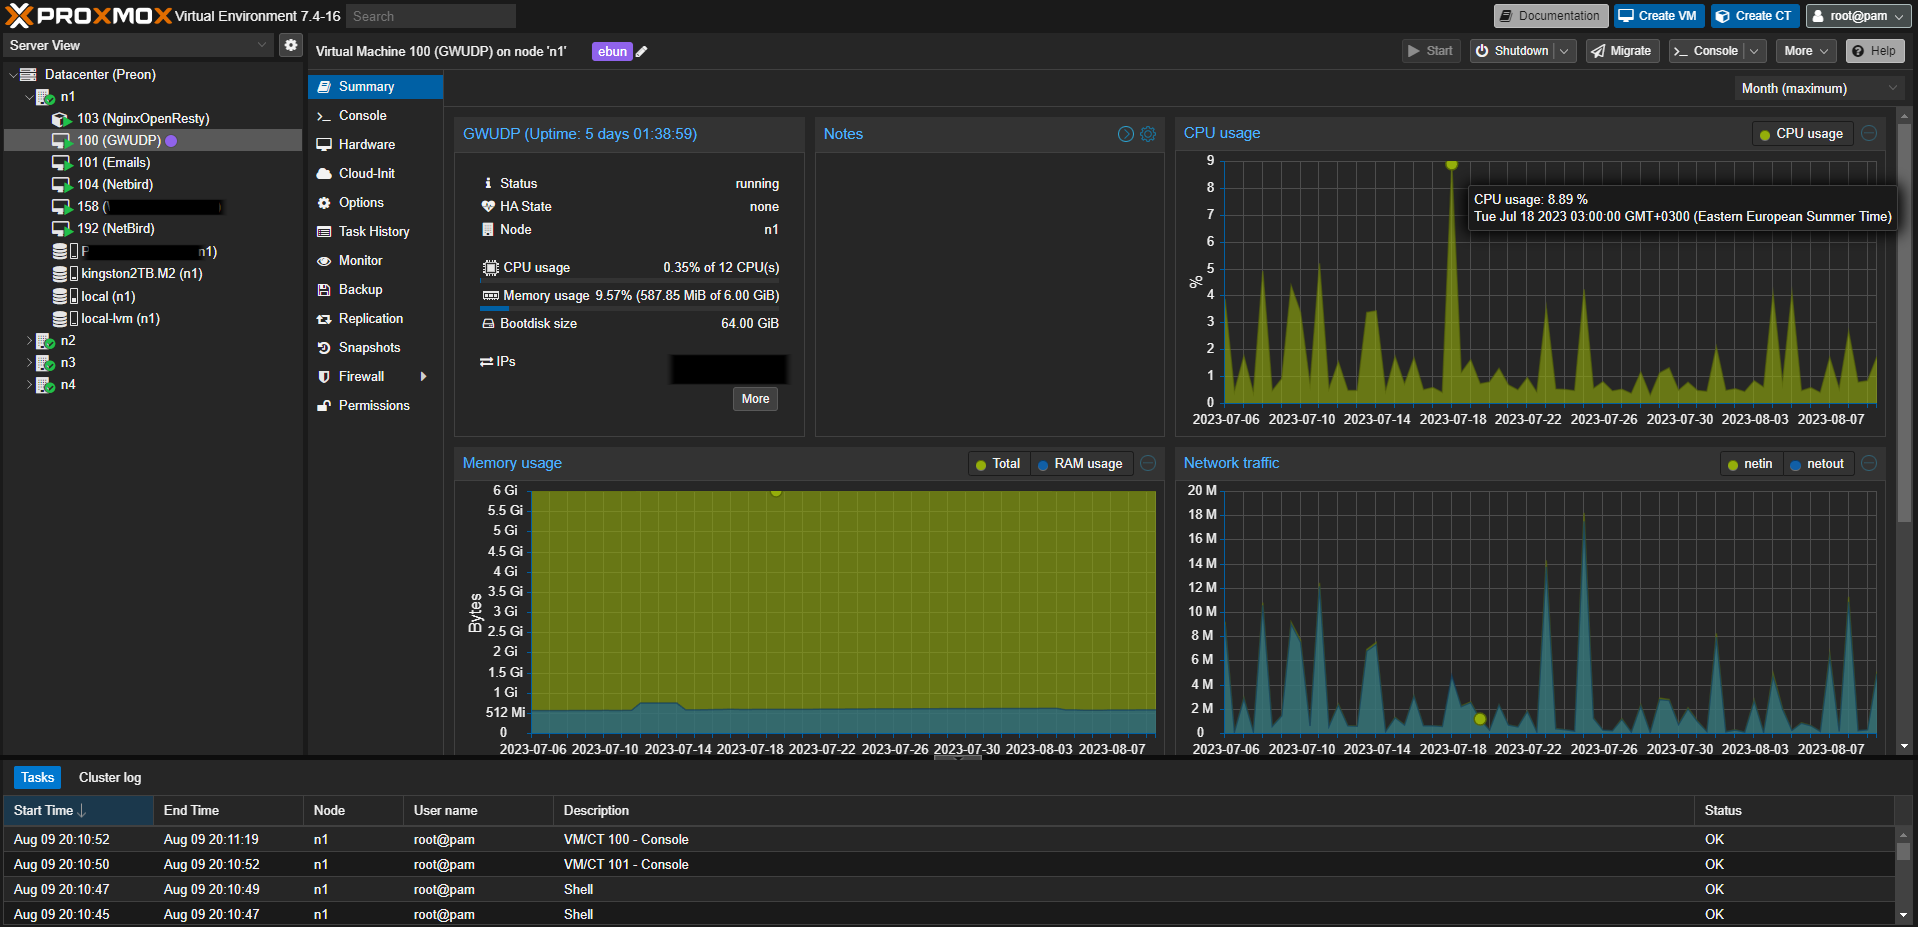Image resolution: width=1918 pixels, height=927 pixels.
Task: Collapse node n1 in tree
Action: [x=29, y=97]
